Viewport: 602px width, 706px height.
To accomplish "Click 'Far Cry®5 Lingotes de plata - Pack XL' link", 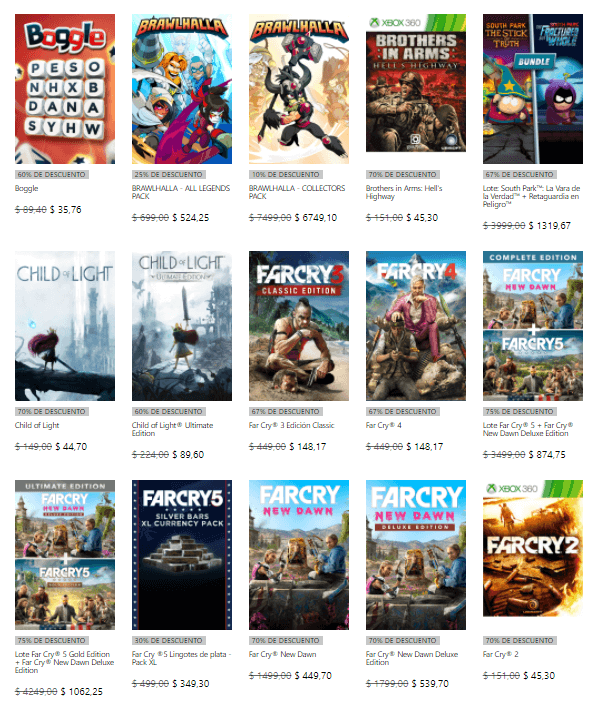I will (x=181, y=658).
